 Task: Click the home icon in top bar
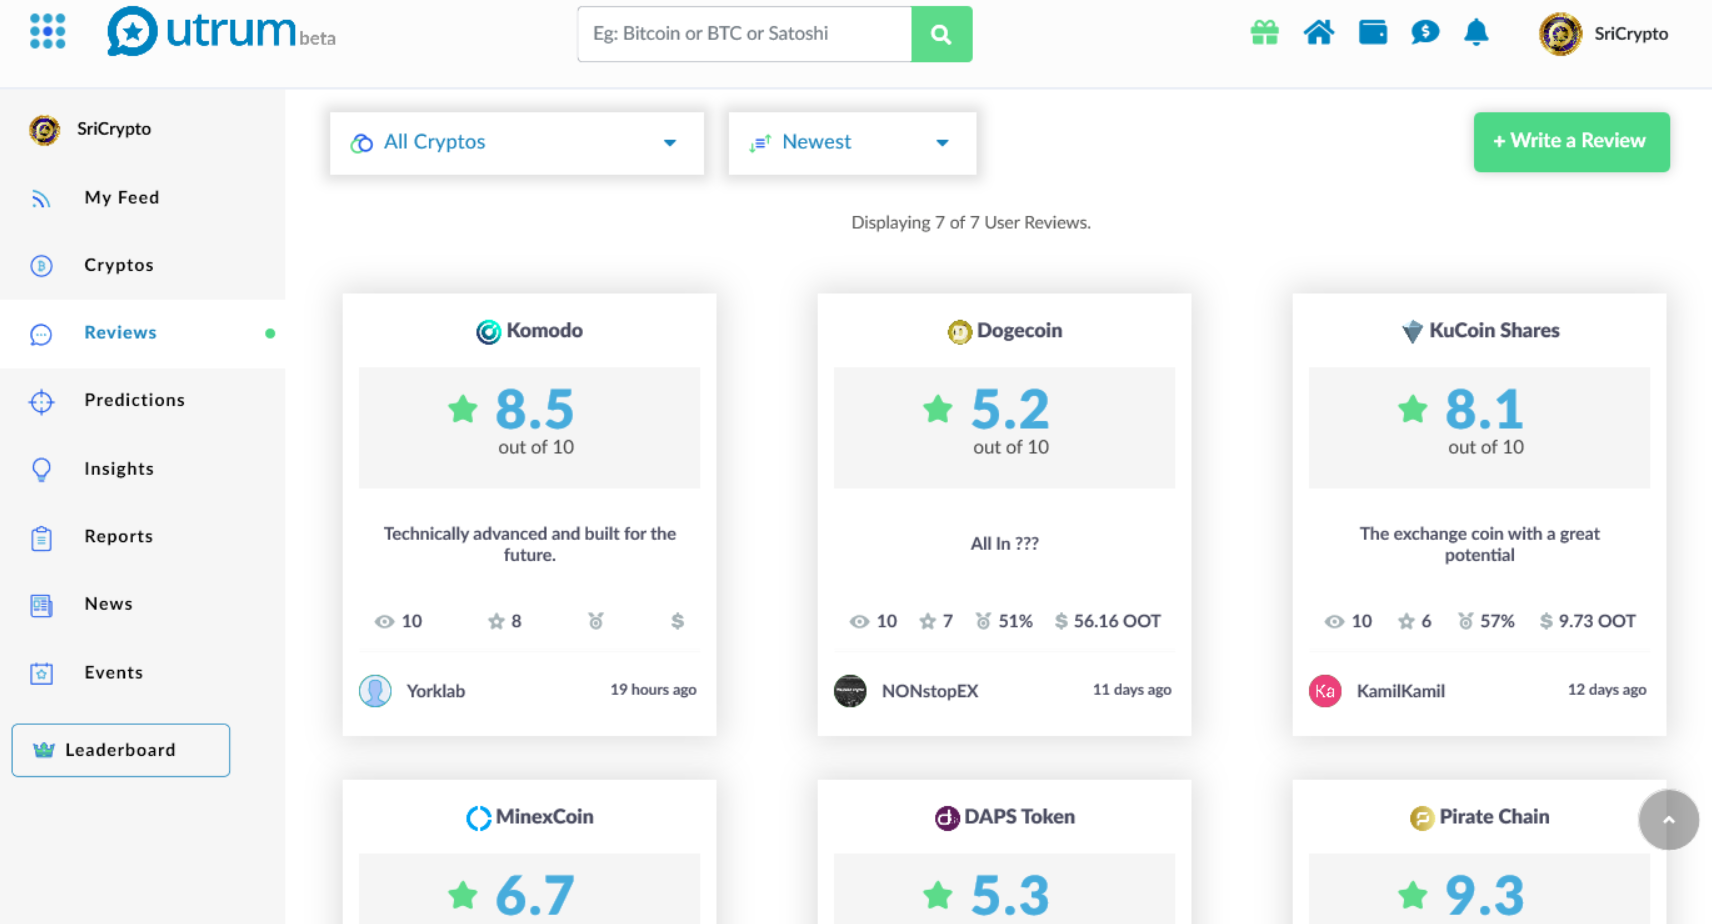coord(1319,32)
